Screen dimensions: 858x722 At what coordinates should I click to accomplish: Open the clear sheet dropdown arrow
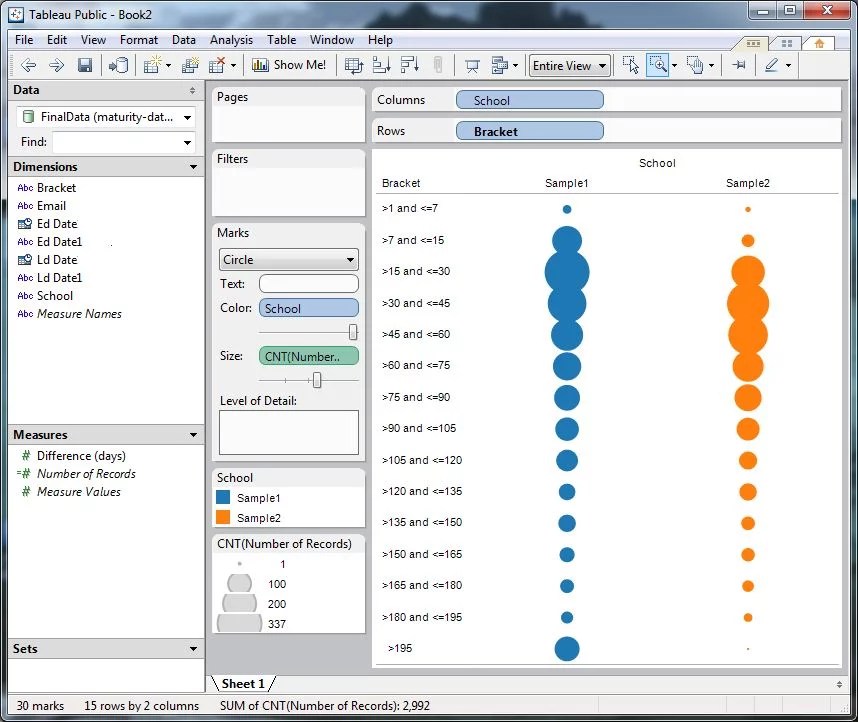coord(233,66)
